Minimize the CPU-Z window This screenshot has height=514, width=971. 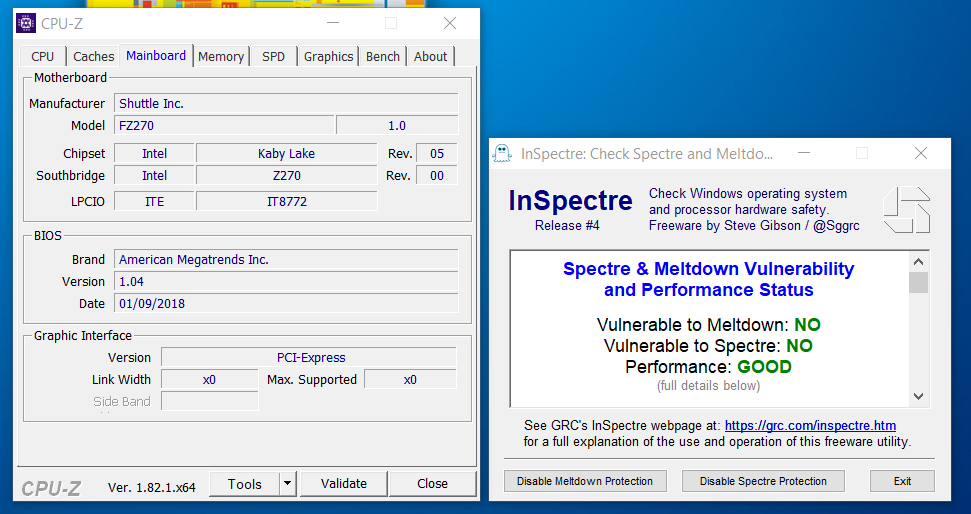333,24
